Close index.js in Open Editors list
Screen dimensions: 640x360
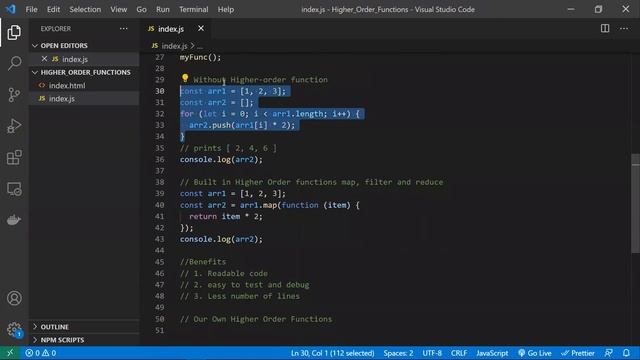44,59
